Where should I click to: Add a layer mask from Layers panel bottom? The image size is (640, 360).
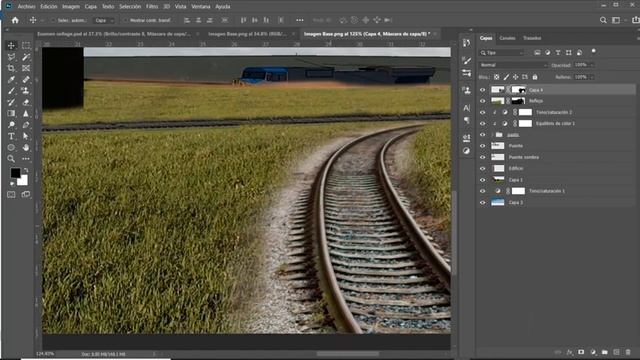(x=581, y=352)
